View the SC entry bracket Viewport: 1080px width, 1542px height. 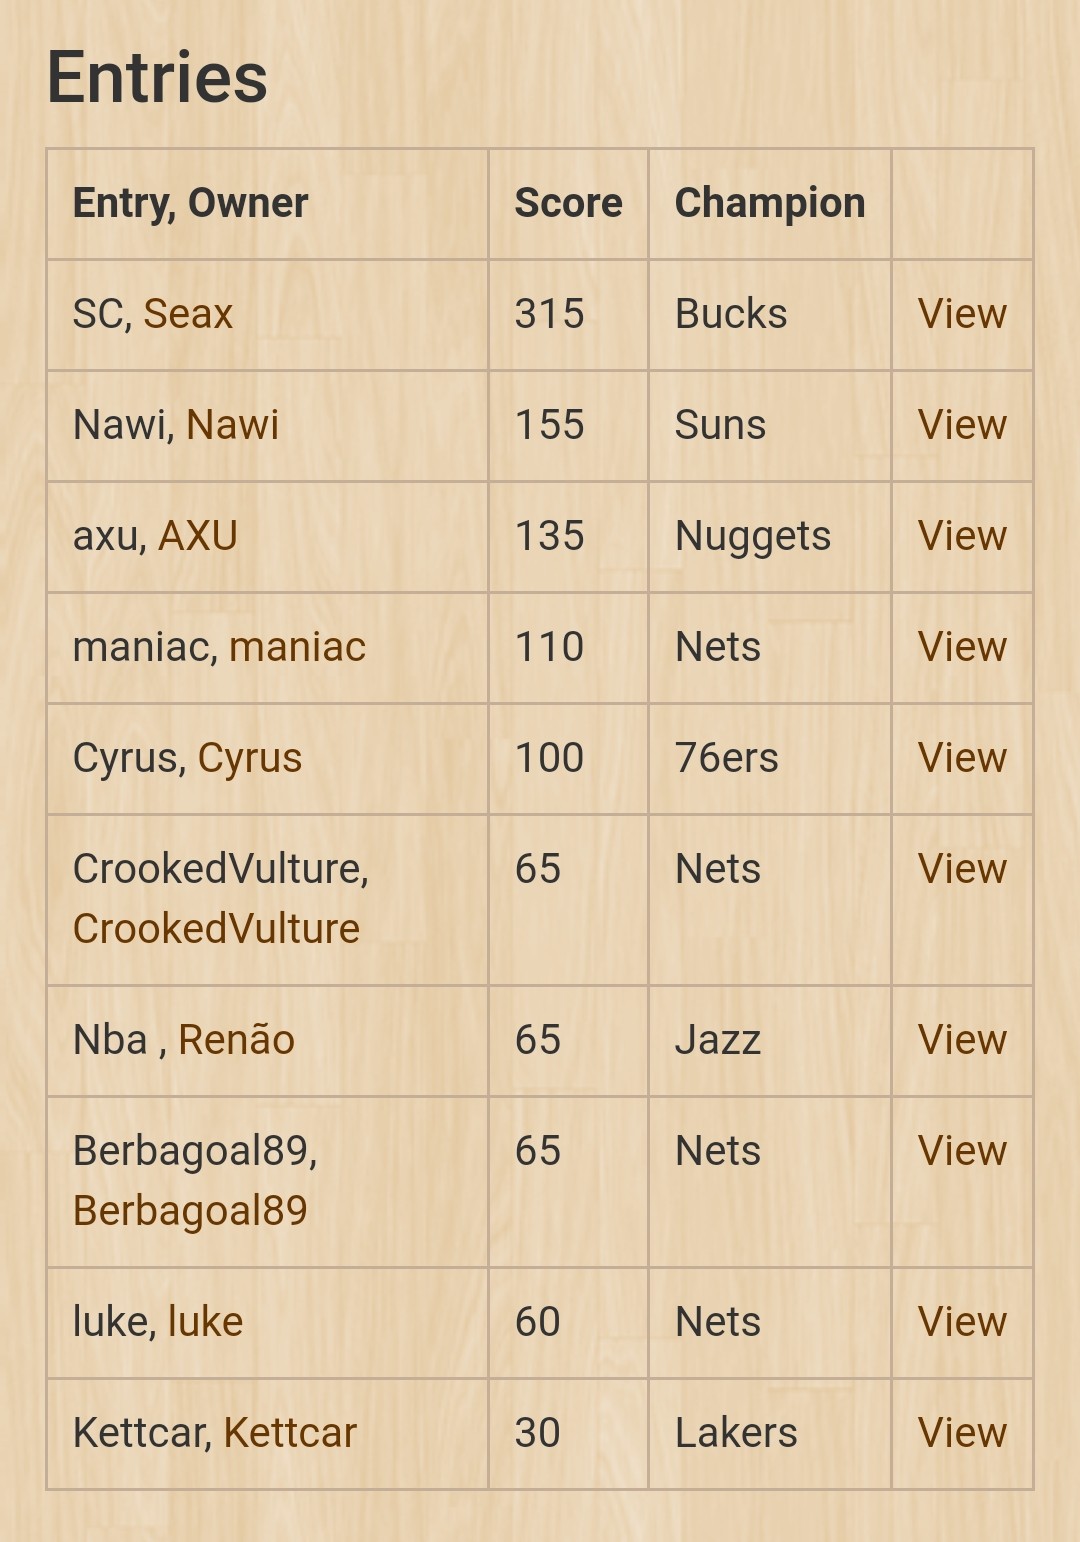962,314
